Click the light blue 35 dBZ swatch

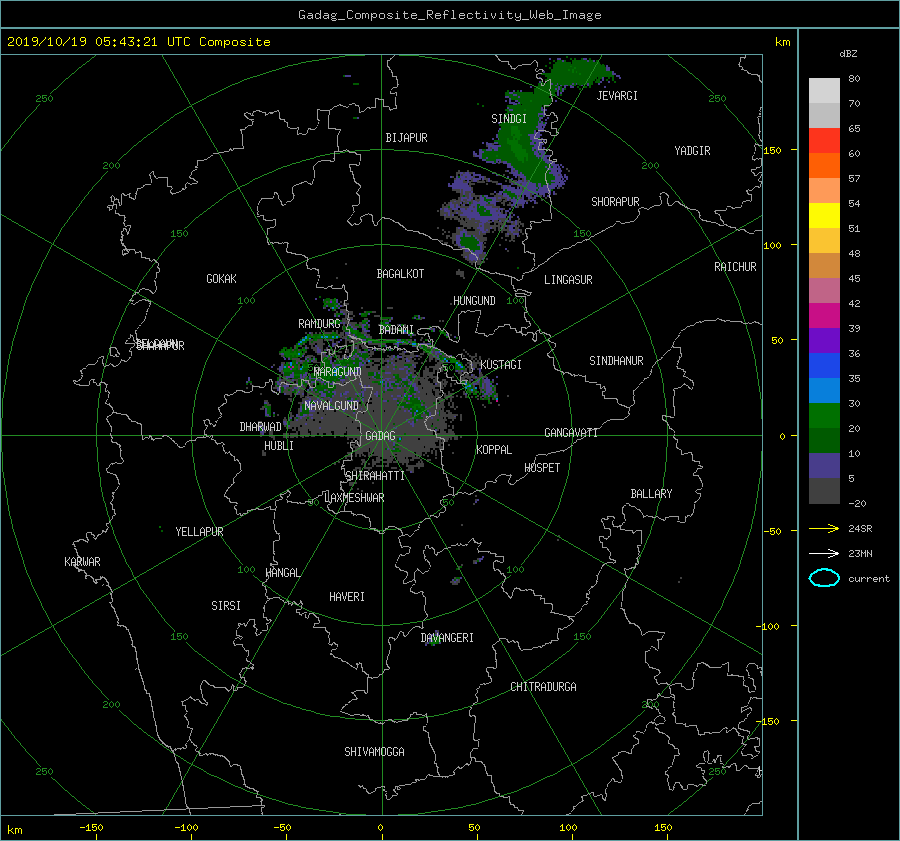pyautogui.click(x=824, y=390)
